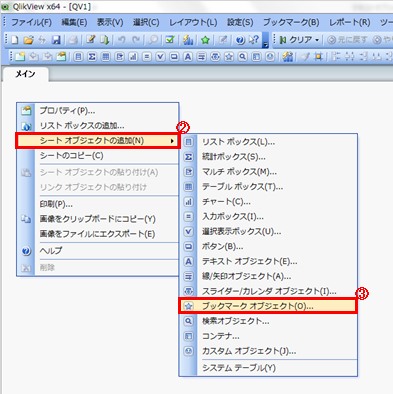The image size is (393, 394).
Task: Click the What's This help cursor icon
Action: click(x=254, y=40)
